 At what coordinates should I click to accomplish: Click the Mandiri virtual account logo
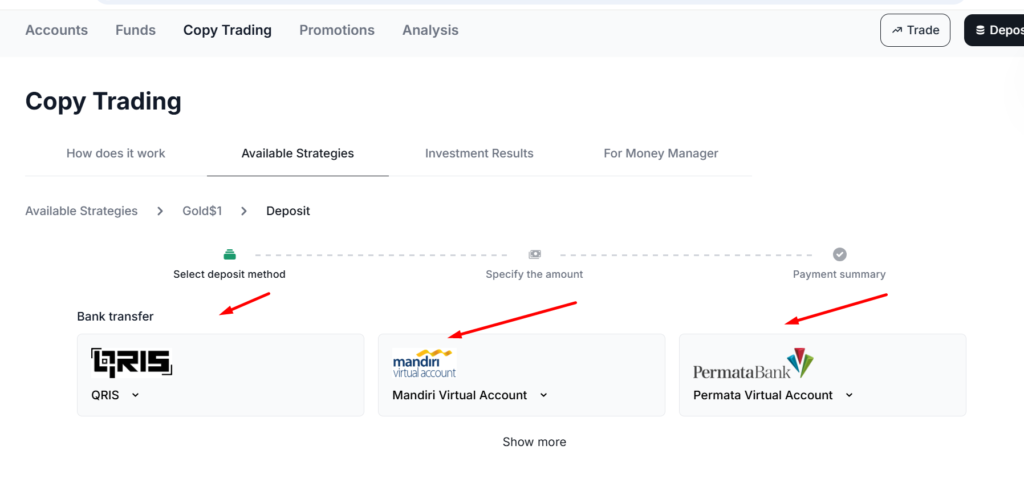tap(424, 363)
